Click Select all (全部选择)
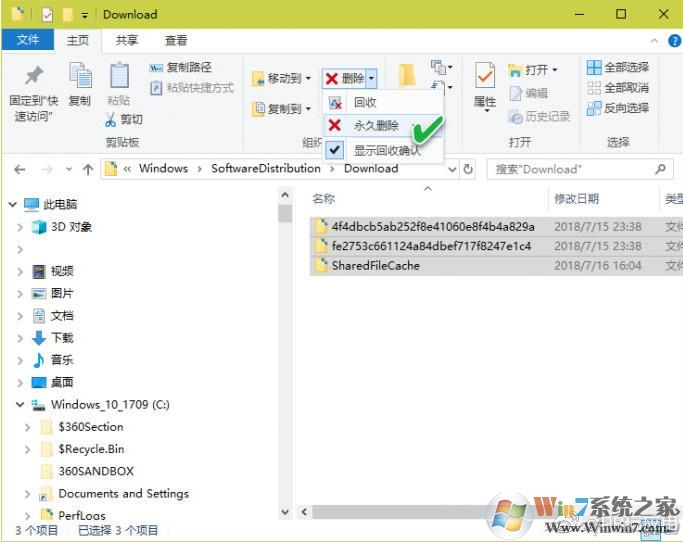Viewport: 683px width, 542px height. click(618, 67)
